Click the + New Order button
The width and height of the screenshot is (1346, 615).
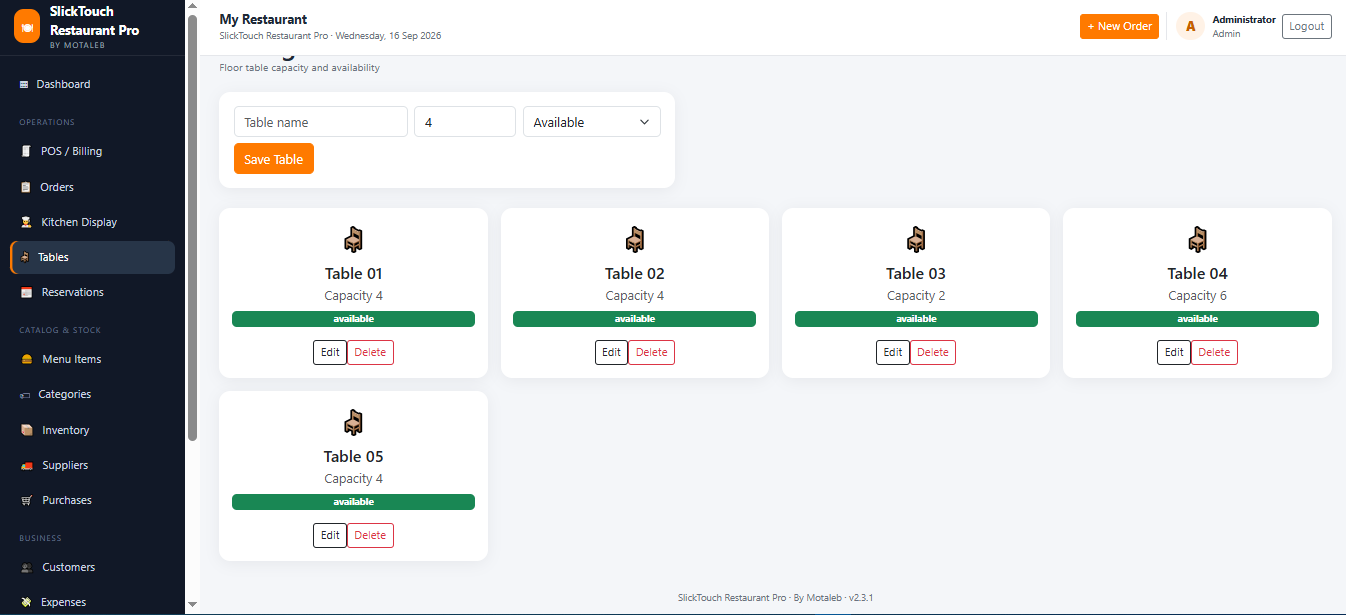1119,26
